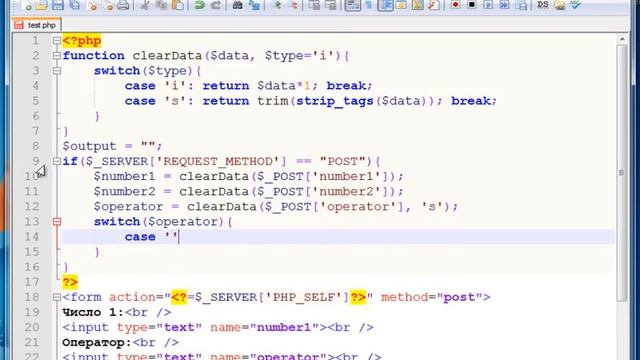Click line number 5 in the margin
This screenshot has width=640, height=360.
36,101
